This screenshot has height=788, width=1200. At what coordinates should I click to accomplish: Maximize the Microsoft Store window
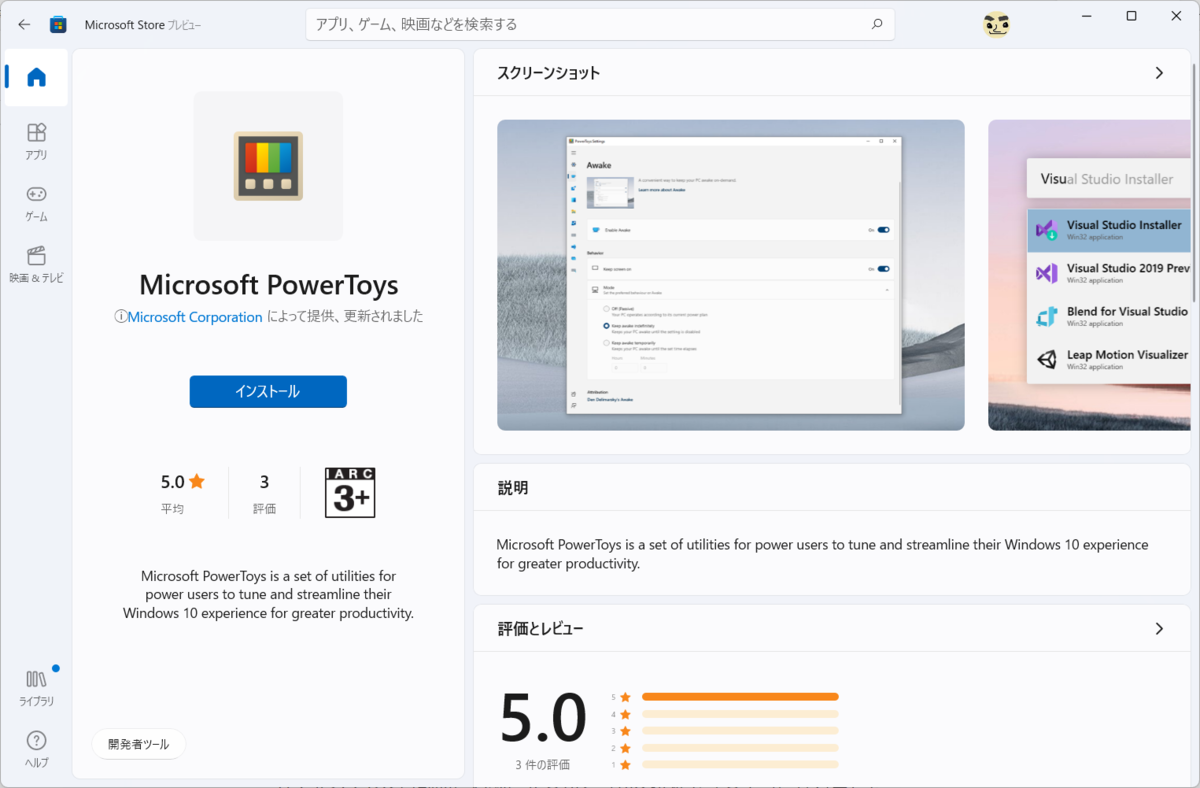[x=1131, y=16]
